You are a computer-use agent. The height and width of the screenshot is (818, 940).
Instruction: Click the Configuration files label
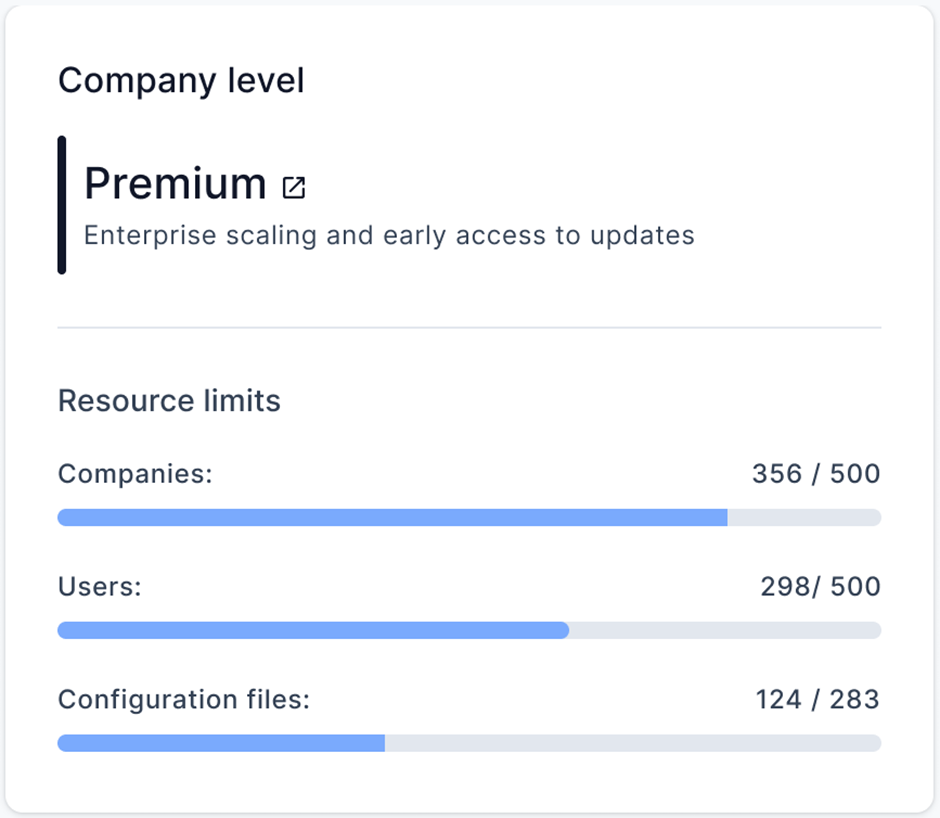tap(184, 699)
